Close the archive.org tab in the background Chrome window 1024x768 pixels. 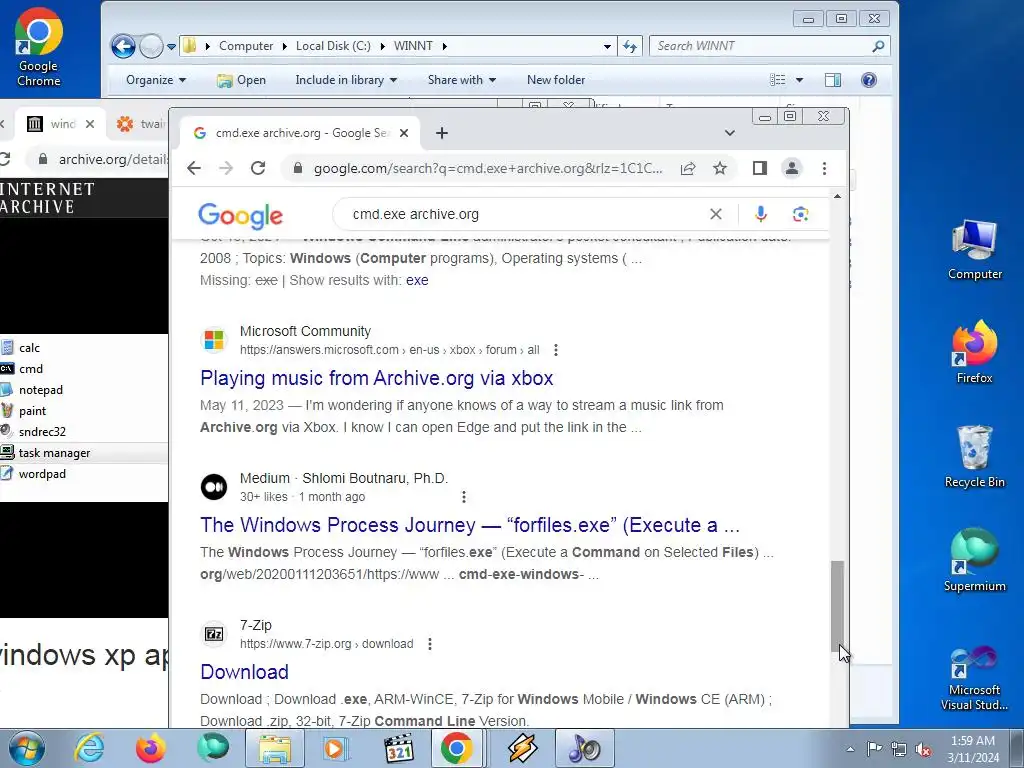[90, 123]
